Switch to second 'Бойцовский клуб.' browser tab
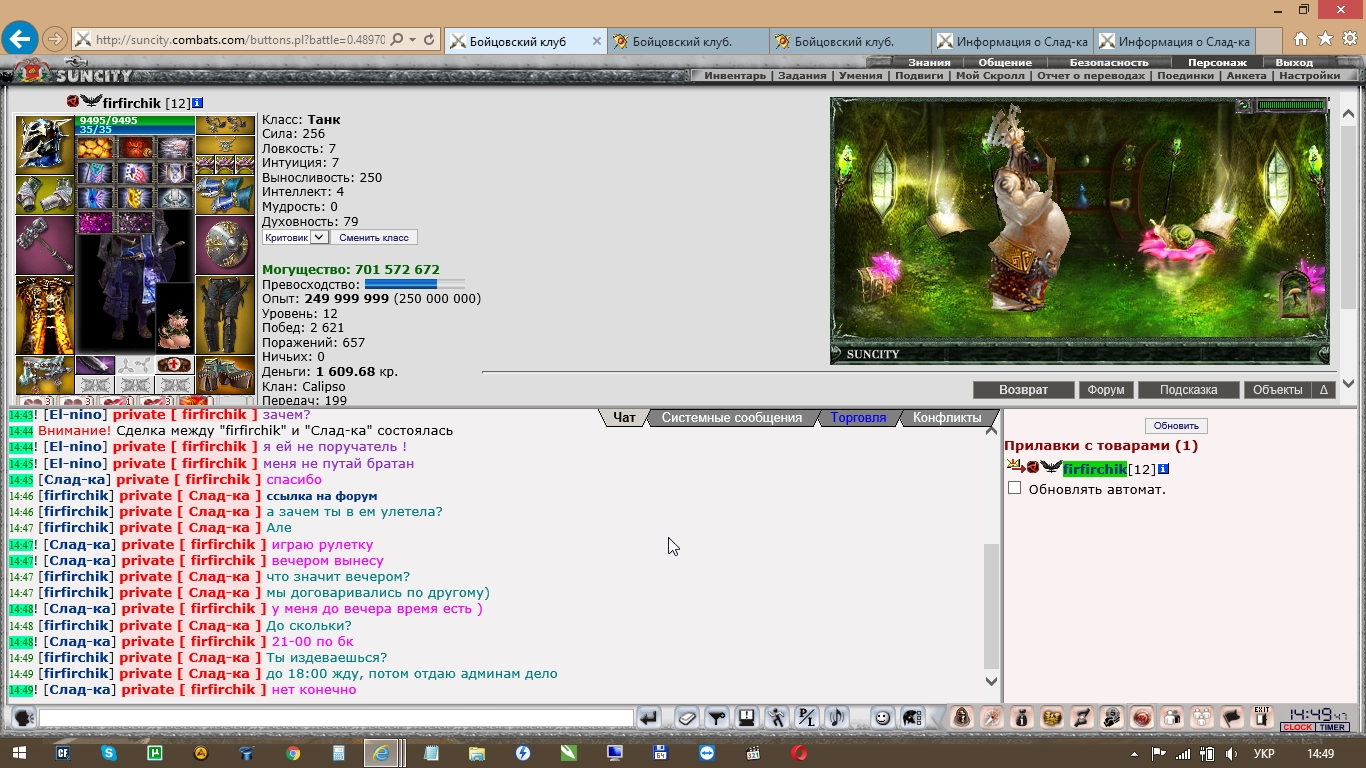Image resolution: width=1366 pixels, height=768 pixels. [x=688, y=41]
